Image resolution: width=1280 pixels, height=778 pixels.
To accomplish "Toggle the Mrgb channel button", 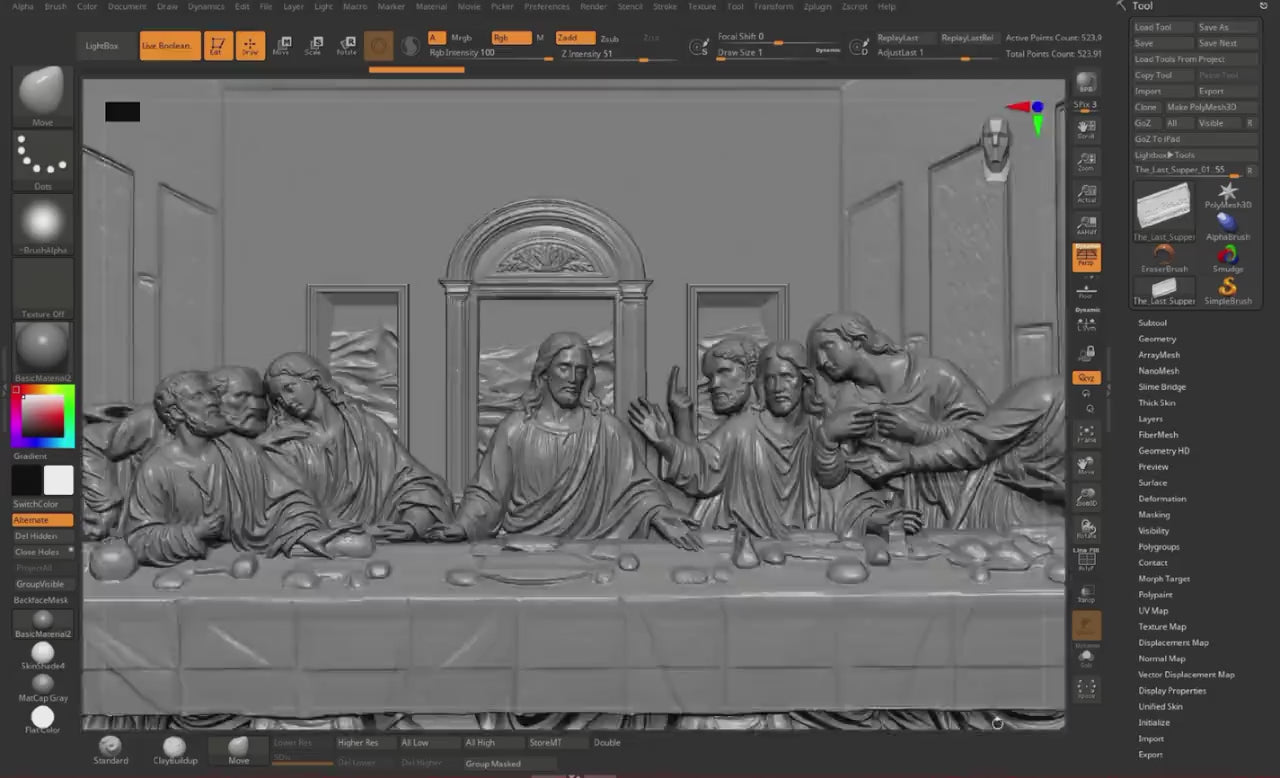I will point(461,38).
